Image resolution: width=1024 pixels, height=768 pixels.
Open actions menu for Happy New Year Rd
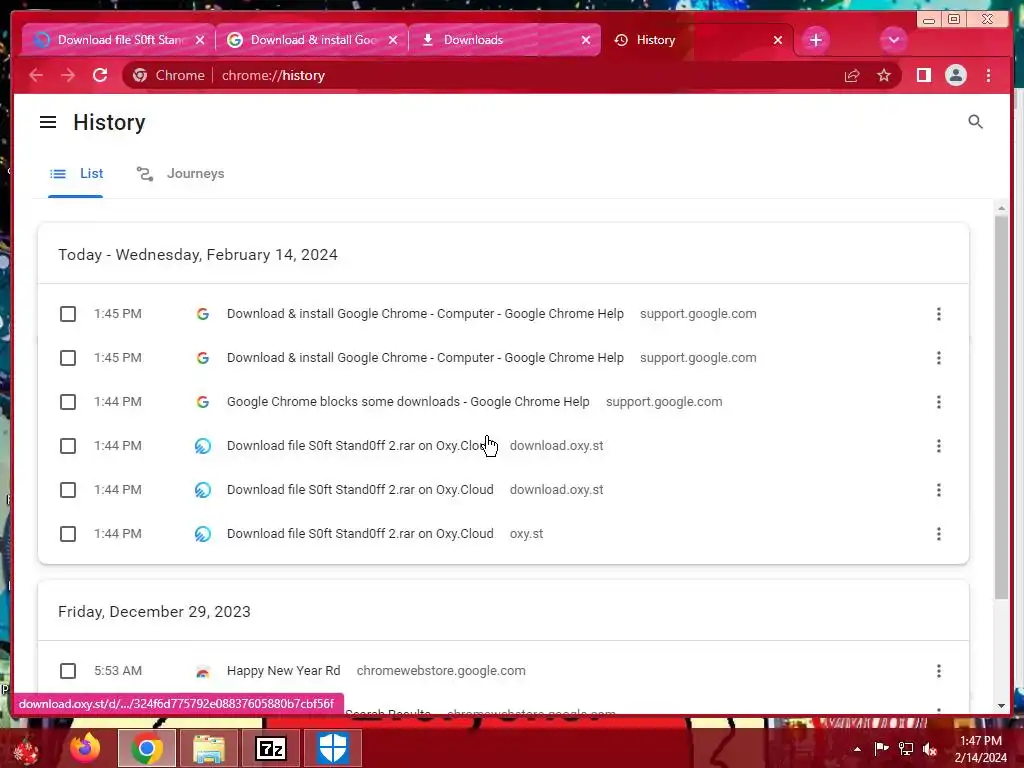pos(938,671)
